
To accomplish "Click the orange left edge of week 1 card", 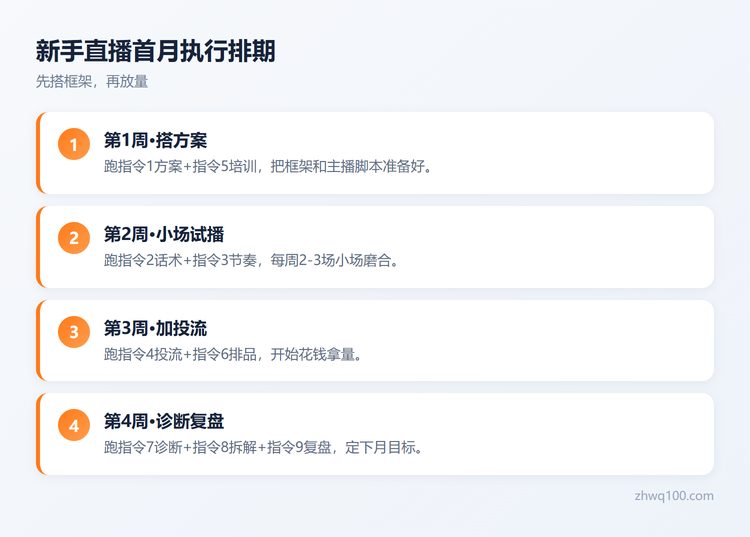I will click(38, 153).
